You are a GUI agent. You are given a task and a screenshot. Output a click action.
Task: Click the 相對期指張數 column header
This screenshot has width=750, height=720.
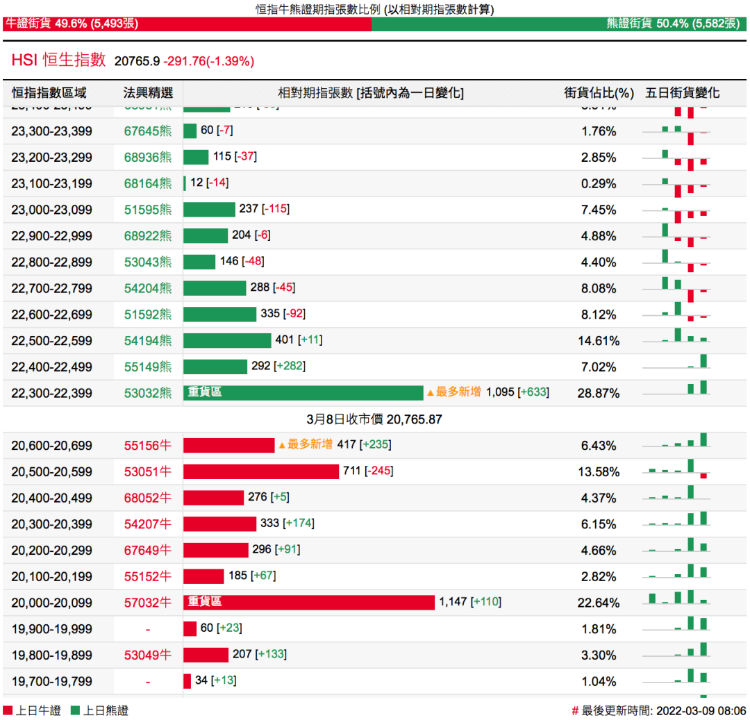coord(371,93)
